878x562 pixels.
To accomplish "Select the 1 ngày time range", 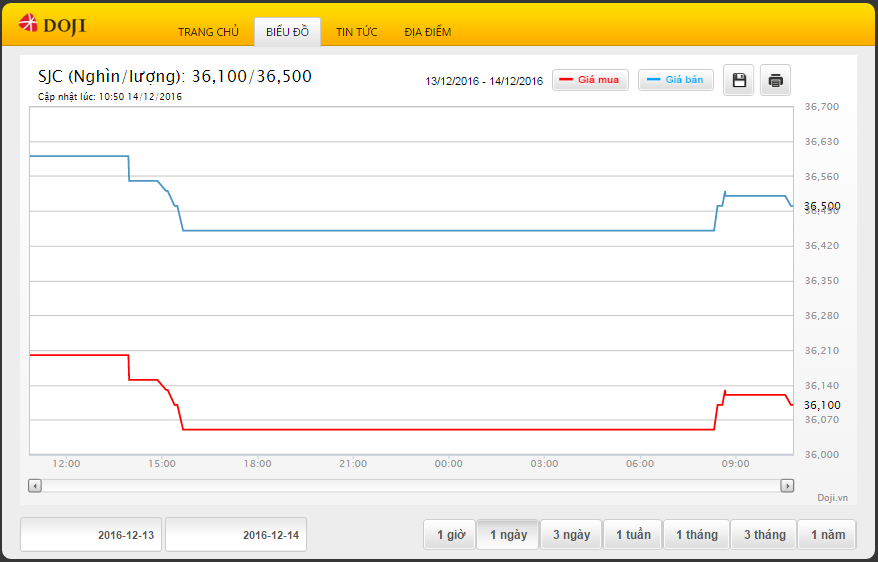I will point(508,535).
